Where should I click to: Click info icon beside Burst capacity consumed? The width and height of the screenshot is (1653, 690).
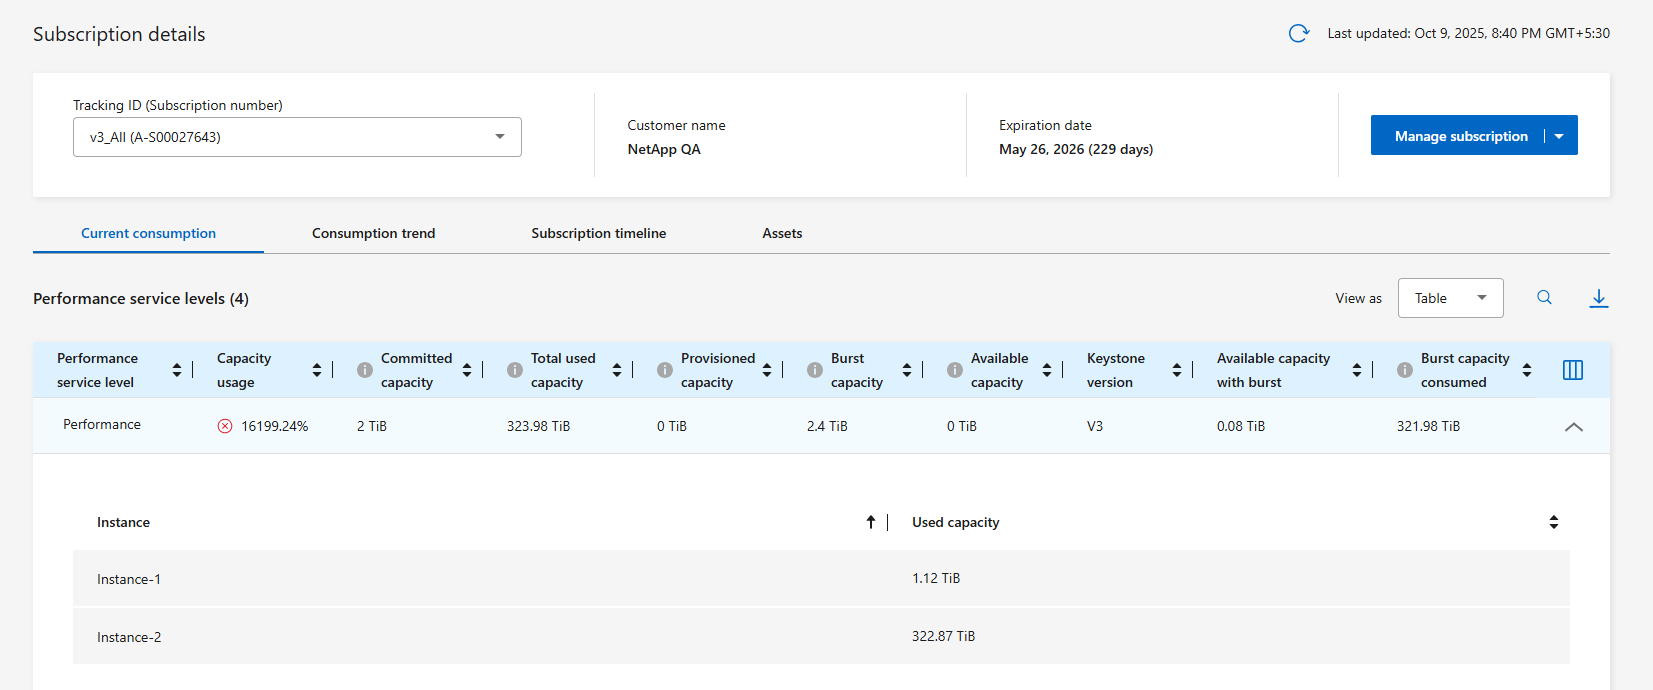[1405, 370]
